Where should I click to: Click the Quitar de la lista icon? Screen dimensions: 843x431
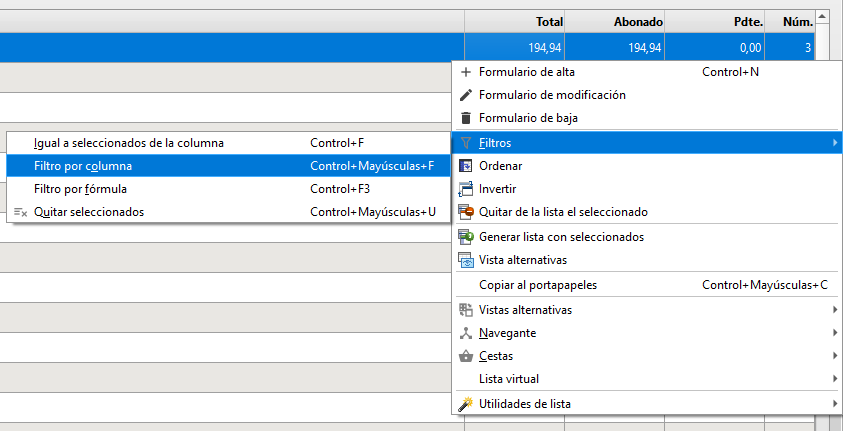coord(465,212)
